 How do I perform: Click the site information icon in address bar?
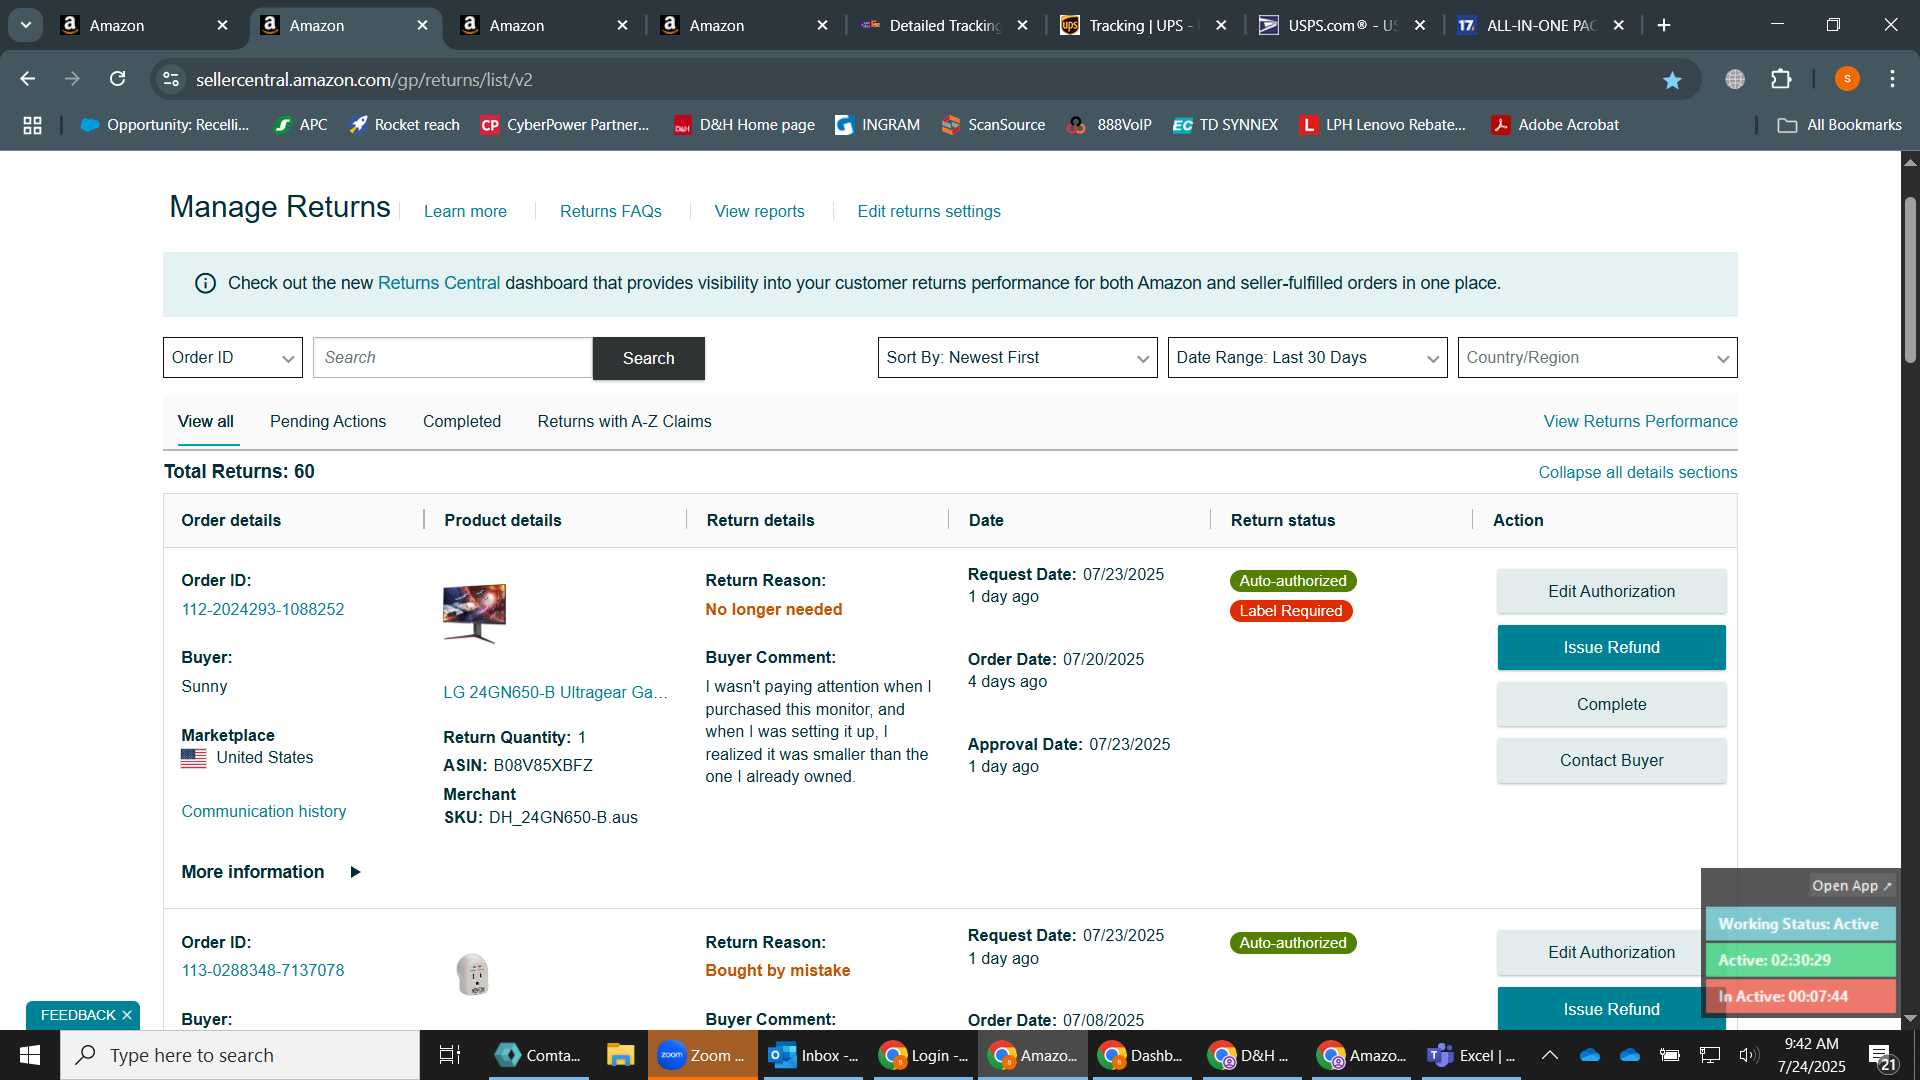pos(172,79)
